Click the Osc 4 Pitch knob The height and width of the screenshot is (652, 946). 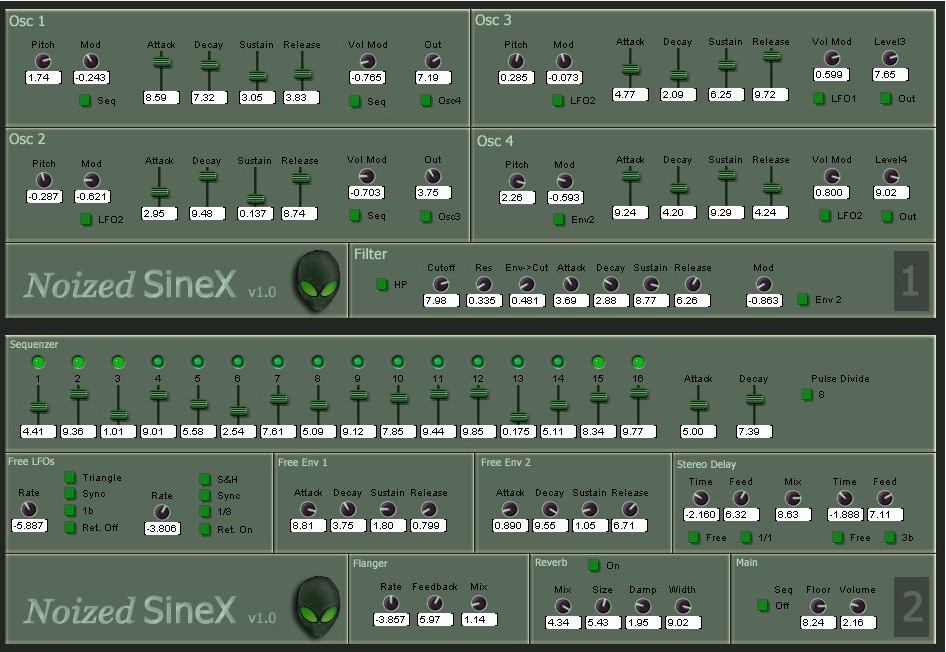click(517, 181)
